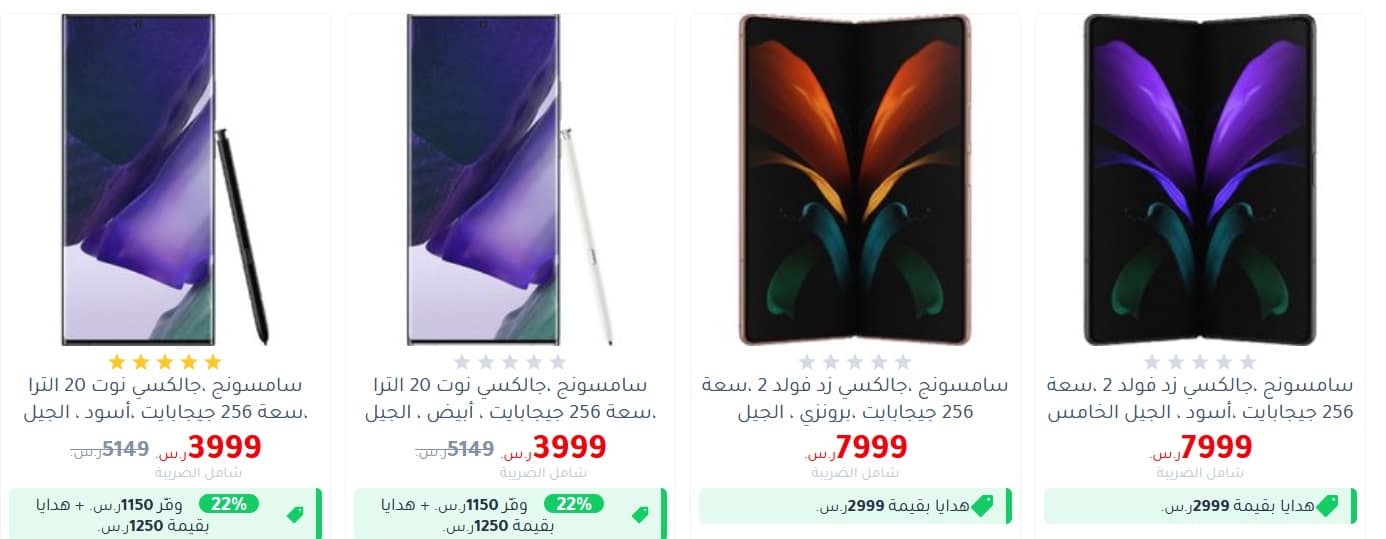This screenshot has width=1386, height=539.
Task: Click the gift tag icon on black Z Fold 2 offer
Action: (x=1327, y=506)
